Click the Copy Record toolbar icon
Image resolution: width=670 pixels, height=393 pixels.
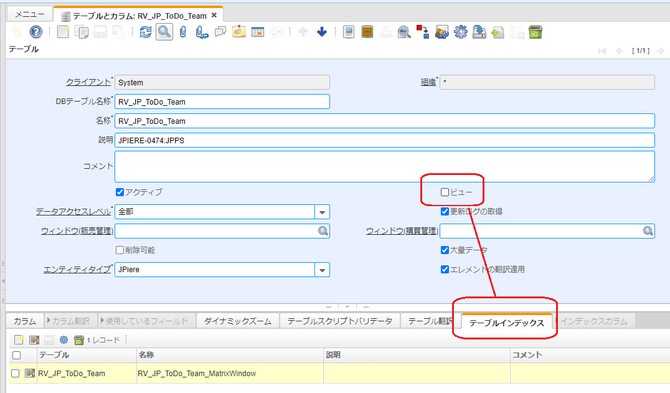pos(81,32)
